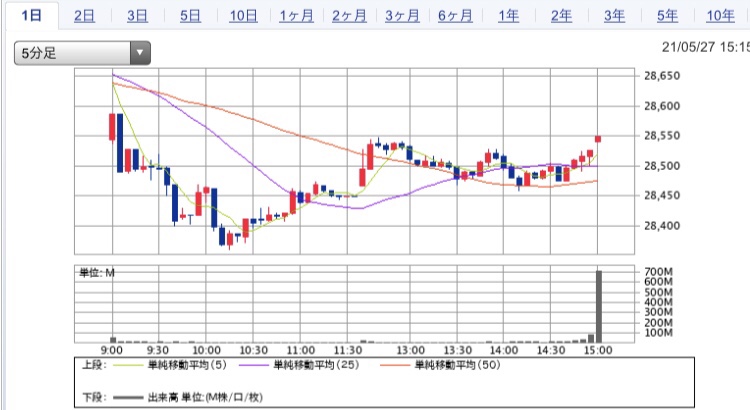Open the 10日 period tab
The width and height of the screenshot is (750, 410).
(x=243, y=16)
